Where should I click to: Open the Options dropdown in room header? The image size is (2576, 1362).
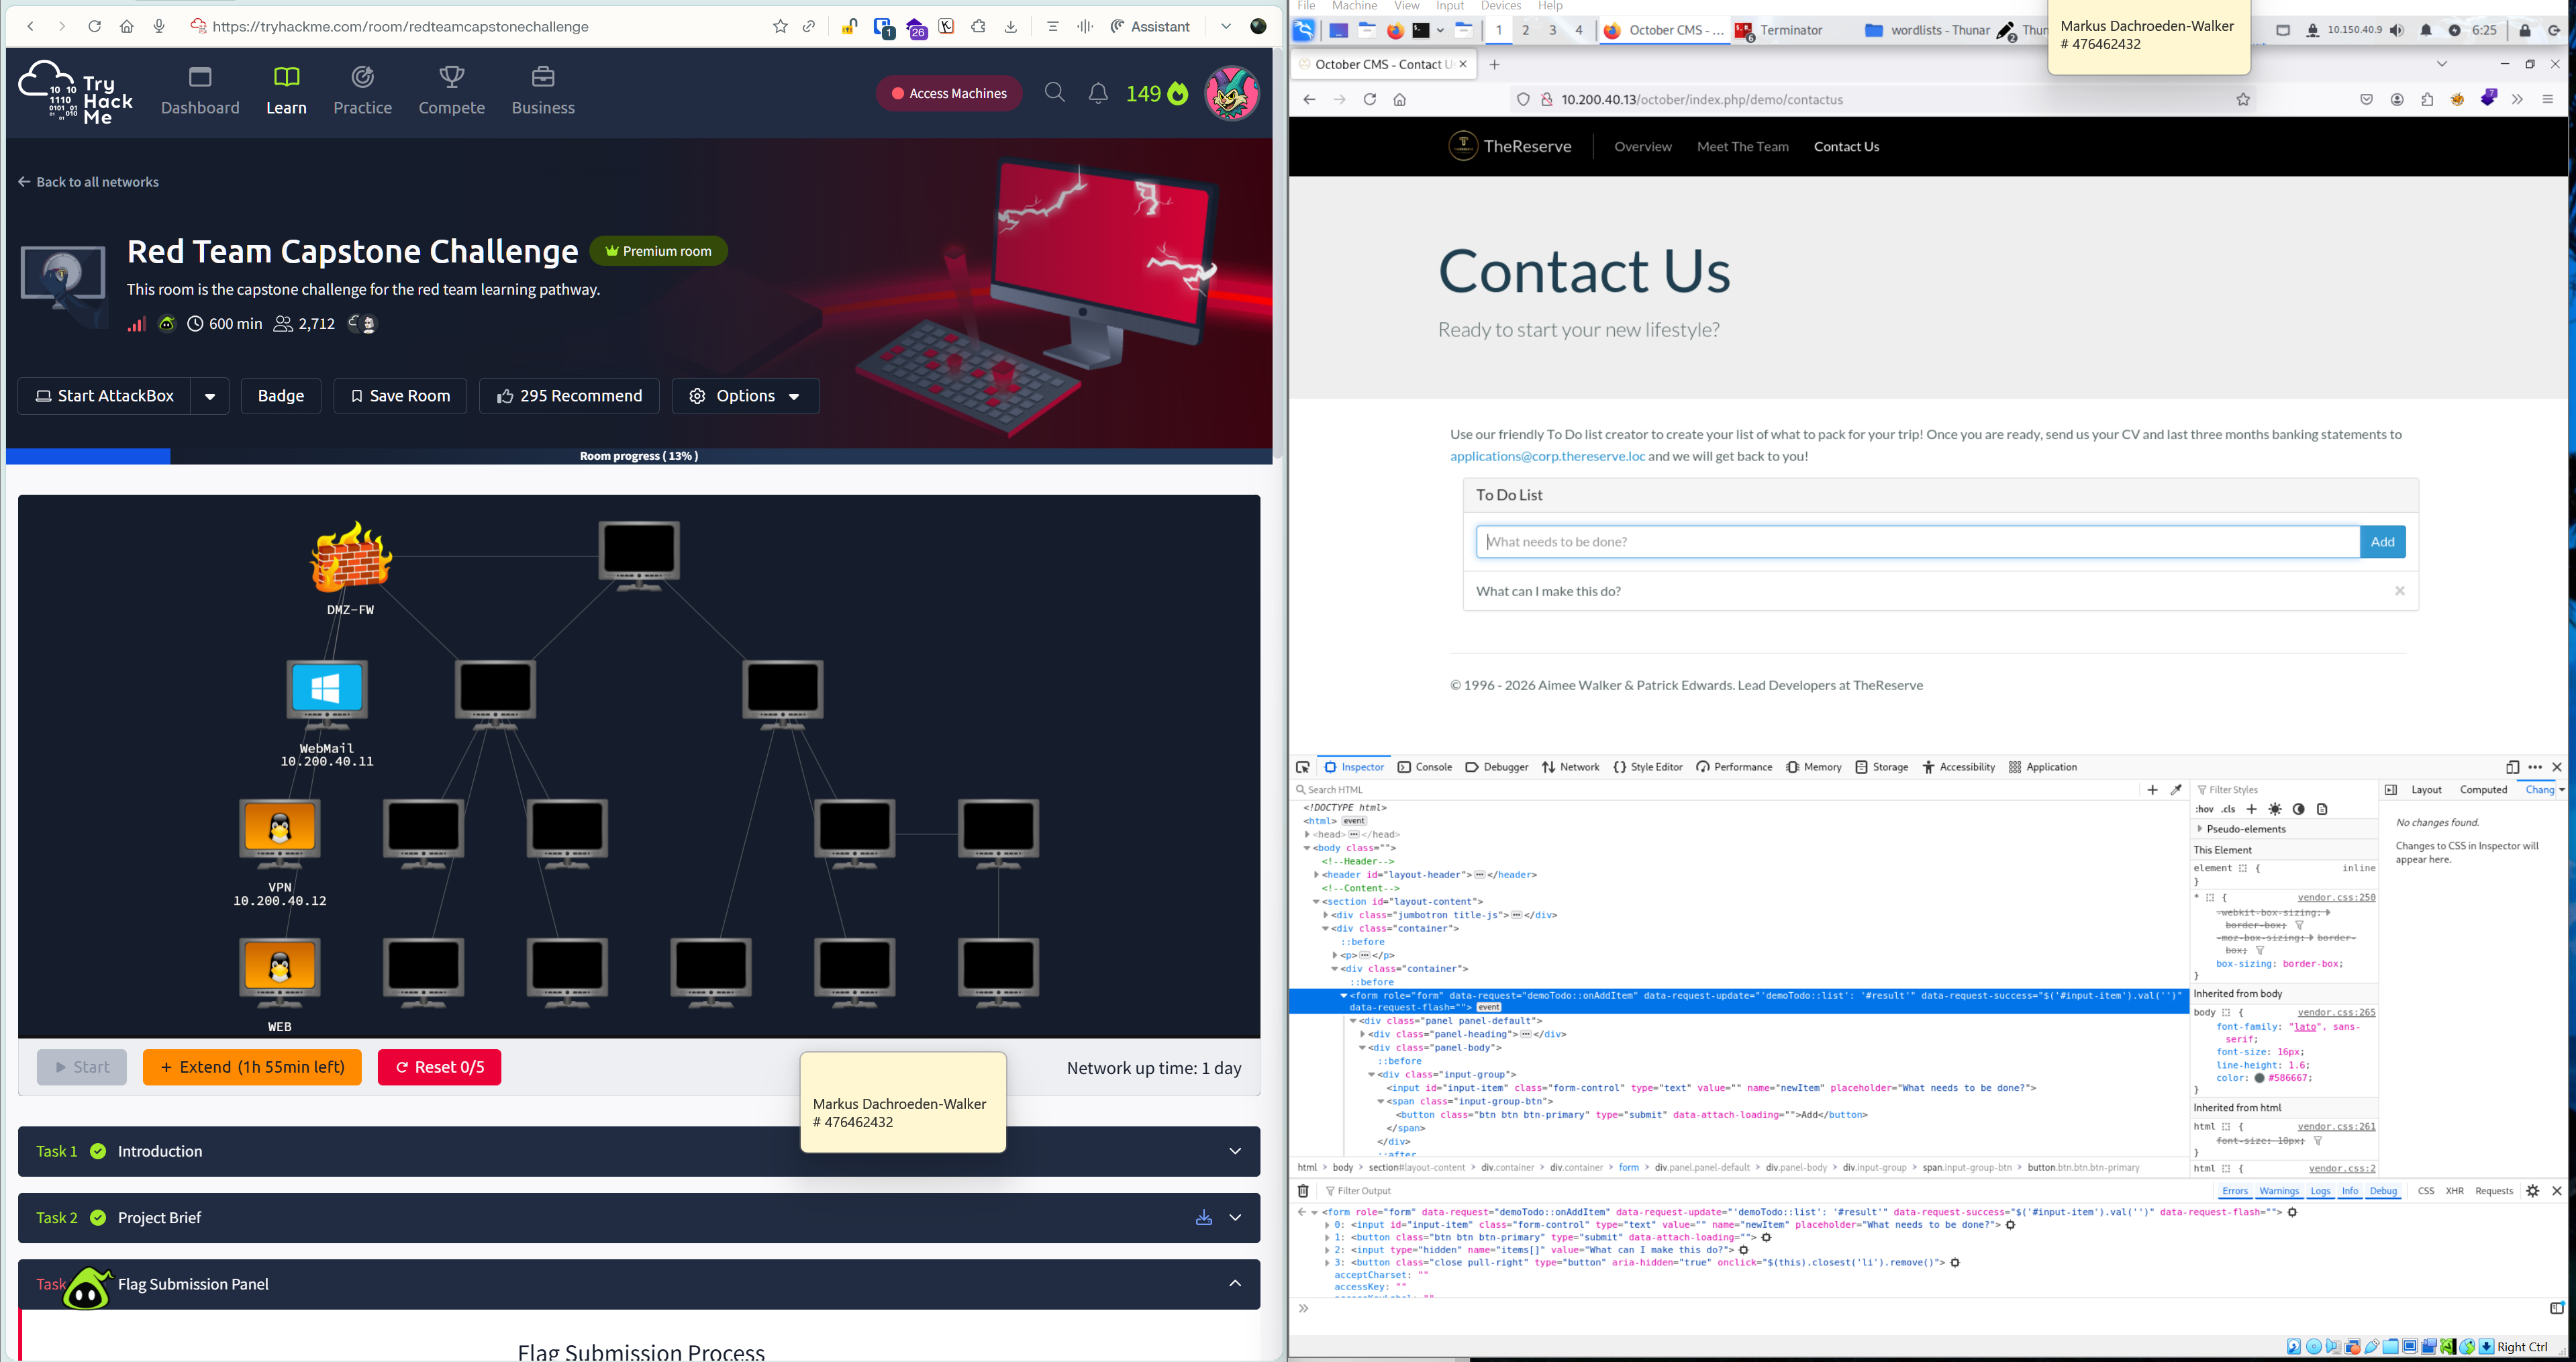point(745,396)
